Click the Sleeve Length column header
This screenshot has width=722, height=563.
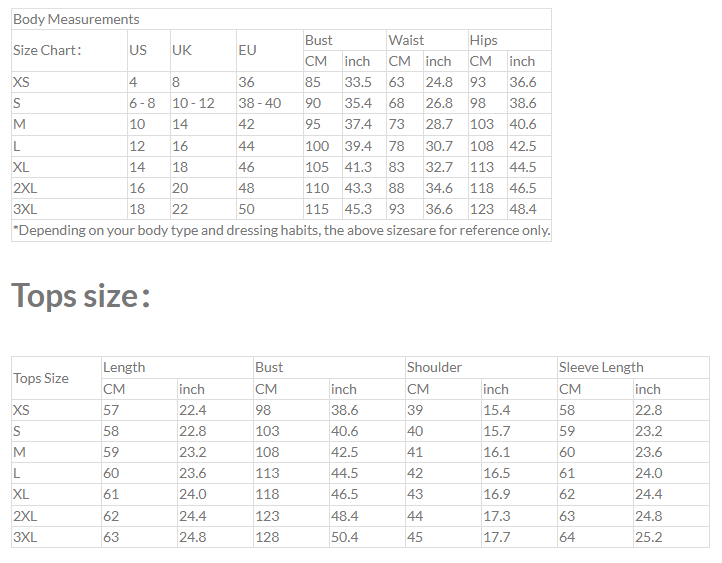pos(601,367)
